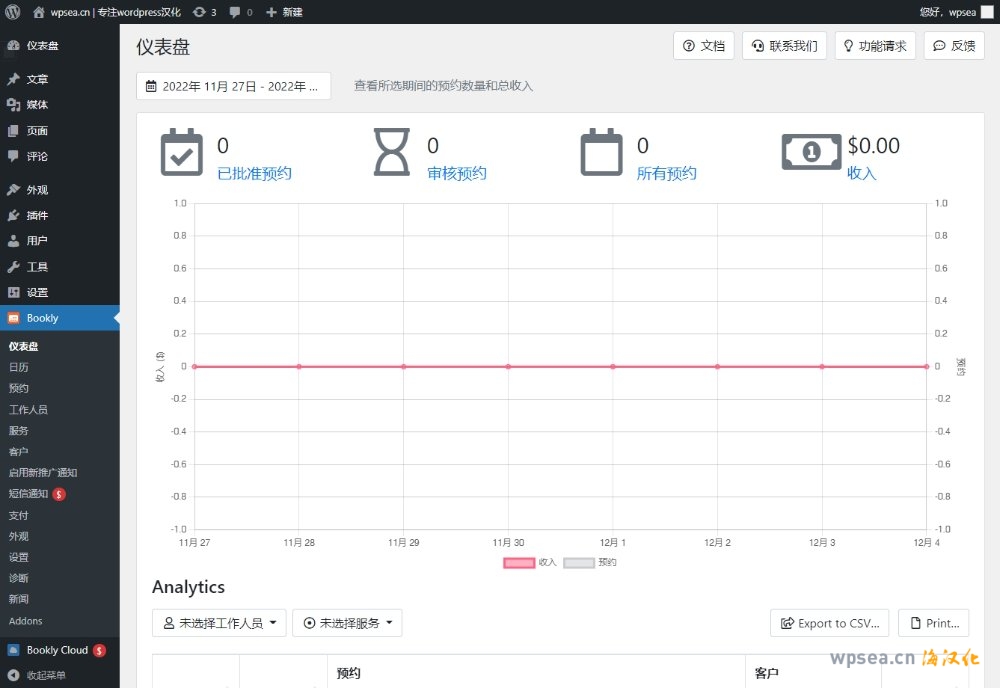Click the user avatar in top right
Image resolution: width=1000 pixels, height=688 pixels.
pos(988,12)
